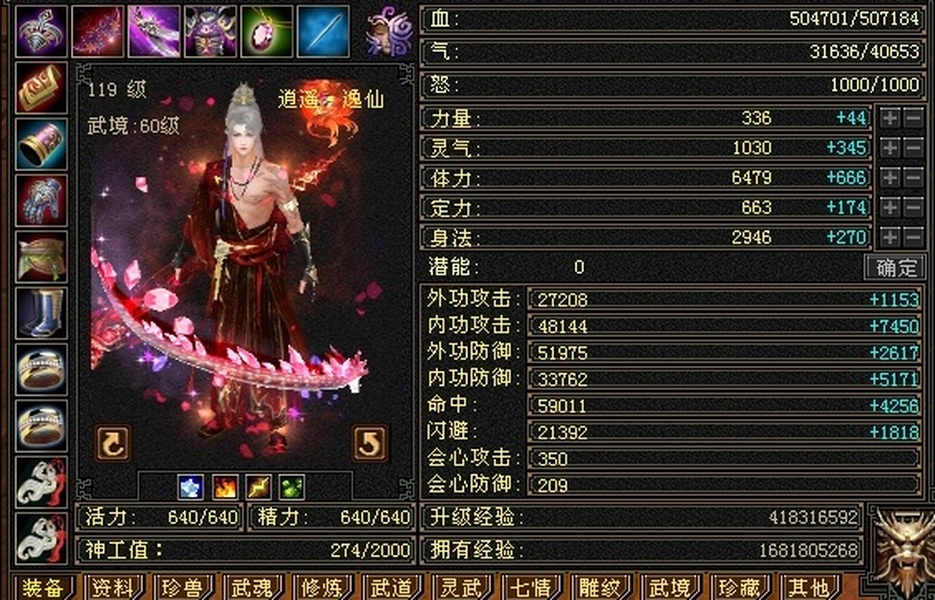Image resolution: width=935 pixels, height=600 pixels.
Task: Increase 体力 with its plus button
Action: click(x=890, y=177)
